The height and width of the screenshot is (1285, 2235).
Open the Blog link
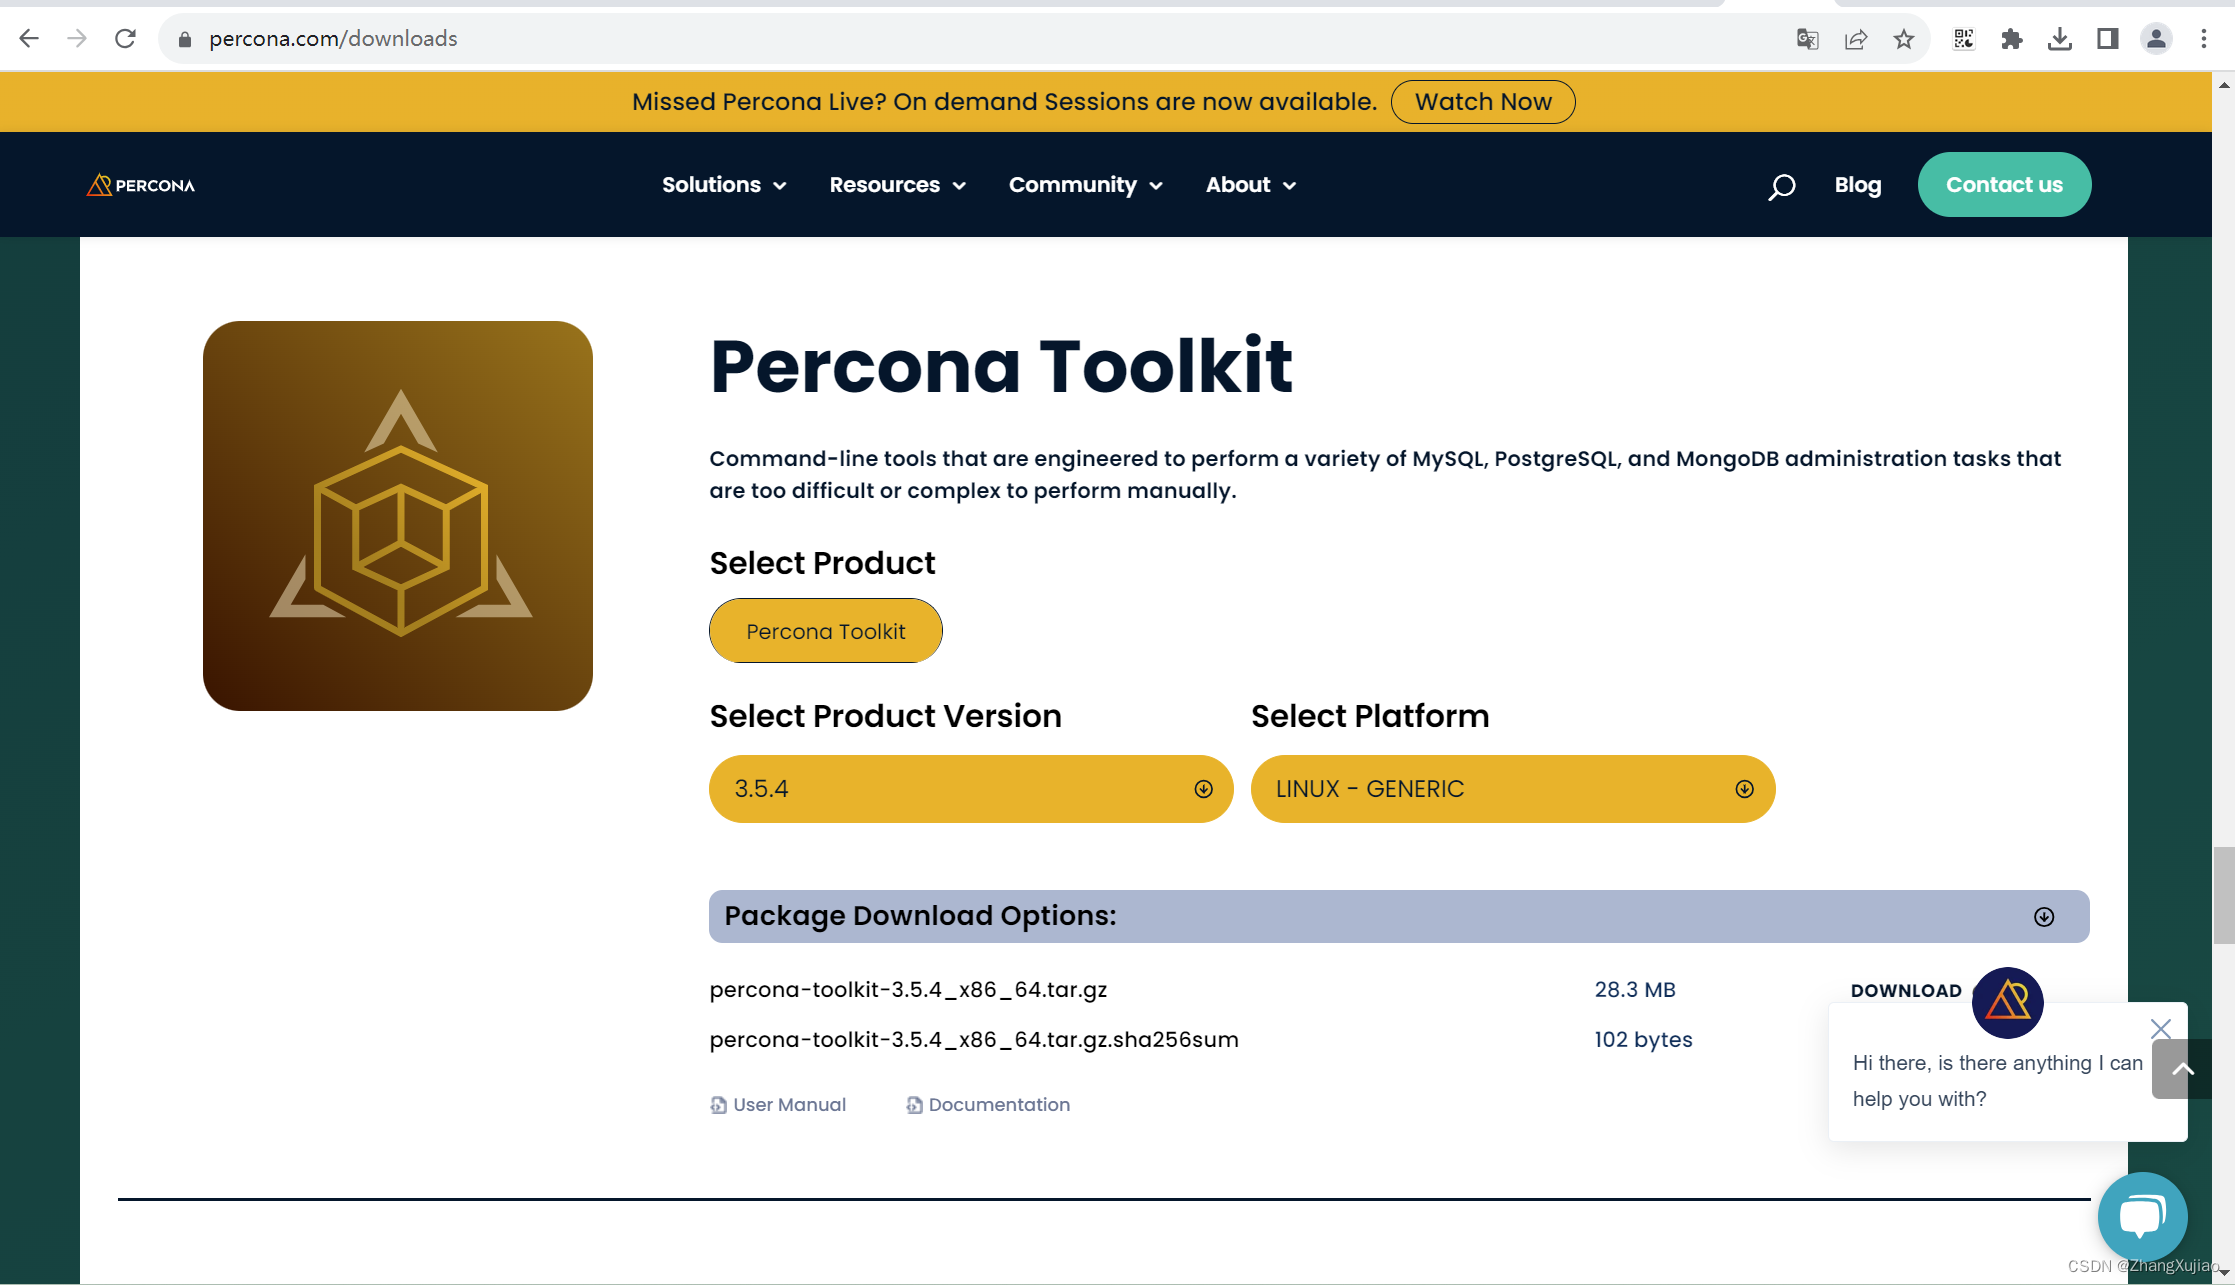(1858, 185)
